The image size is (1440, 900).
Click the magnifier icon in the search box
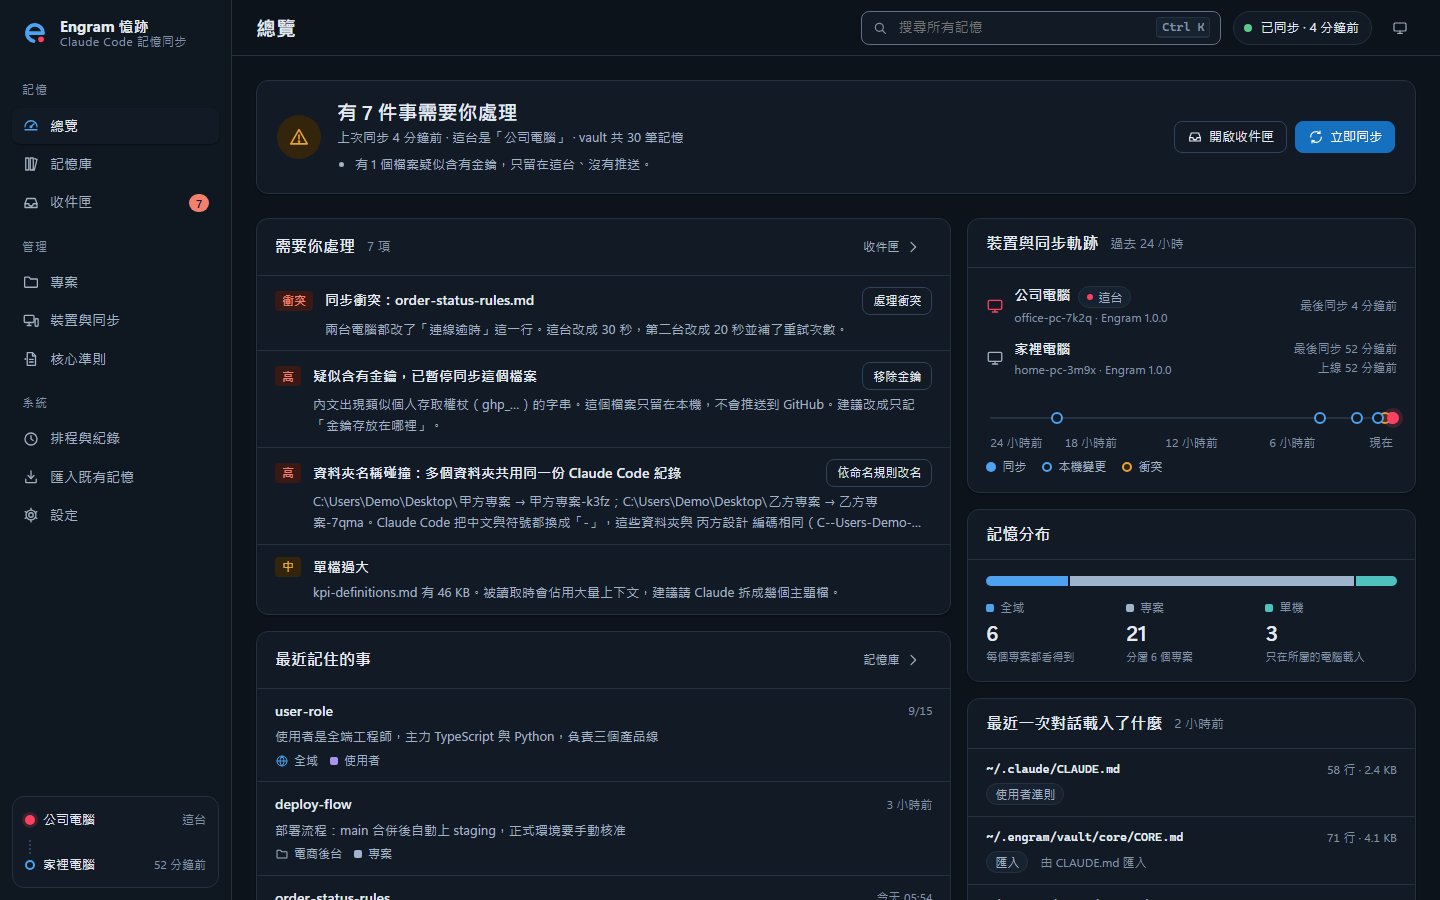pos(880,28)
